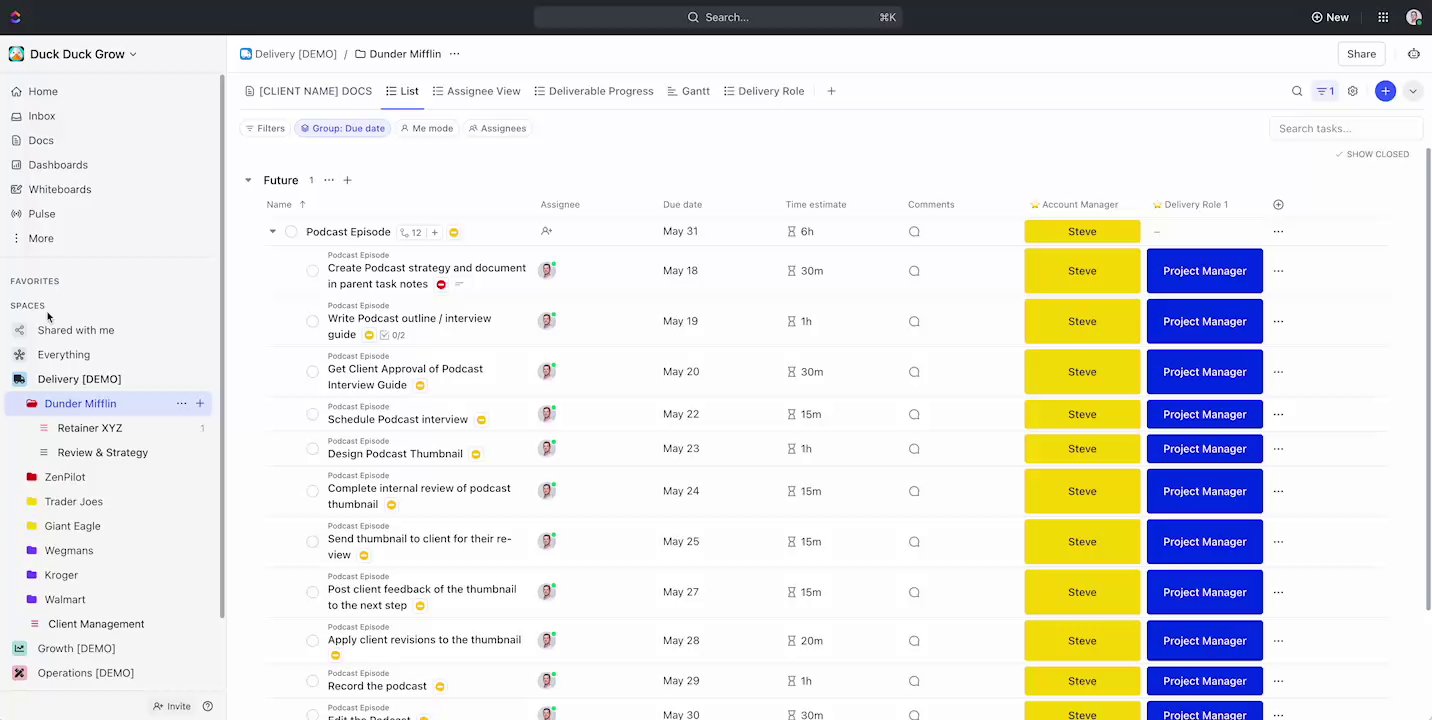Open Duck Duck Grow workspace dropdown

[x=73, y=54]
